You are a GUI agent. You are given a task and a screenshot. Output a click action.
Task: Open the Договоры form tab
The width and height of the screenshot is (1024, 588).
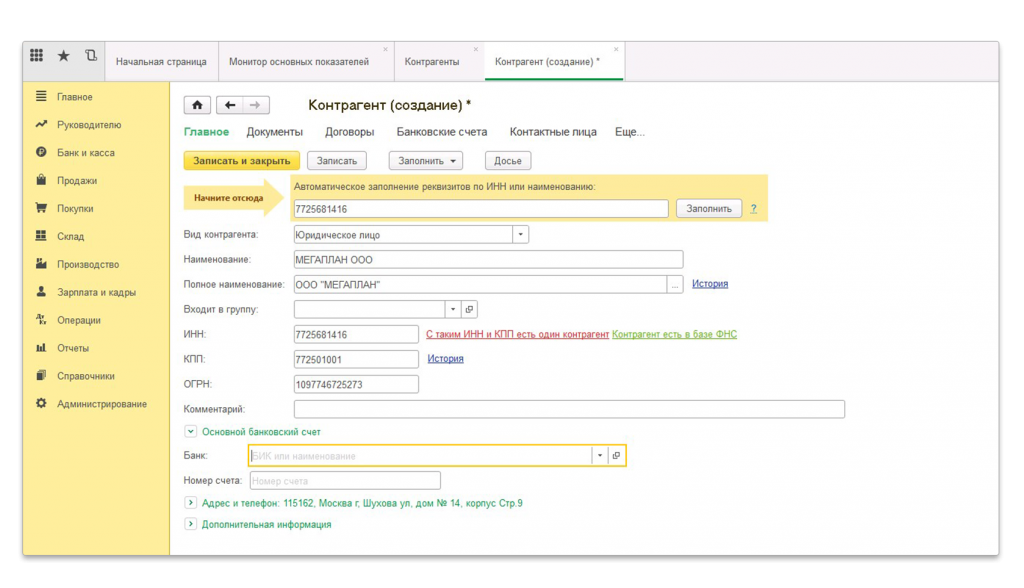tap(349, 132)
